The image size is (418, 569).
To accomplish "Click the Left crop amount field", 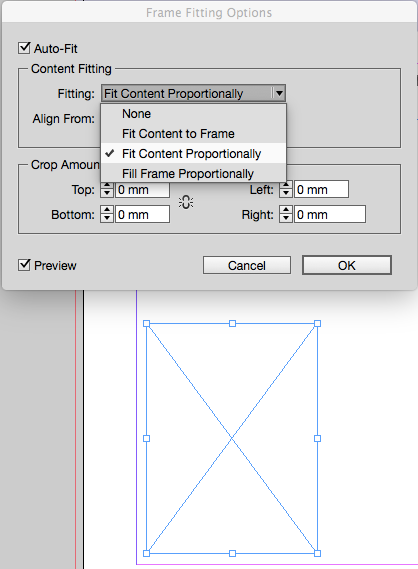I will (321, 189).
